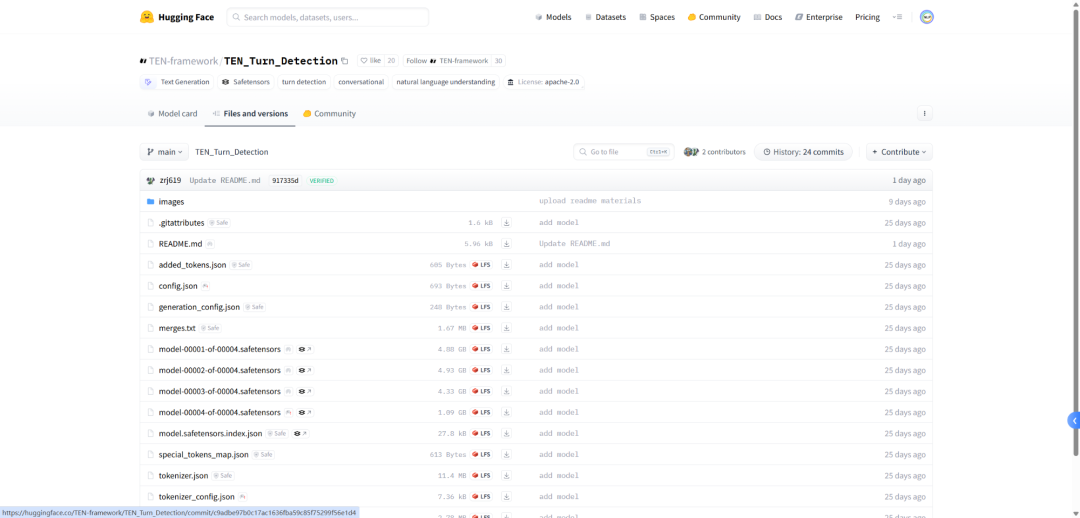Open the main branch dropdown
This screenshot has height=518, width=1080.
click(164, 152)
